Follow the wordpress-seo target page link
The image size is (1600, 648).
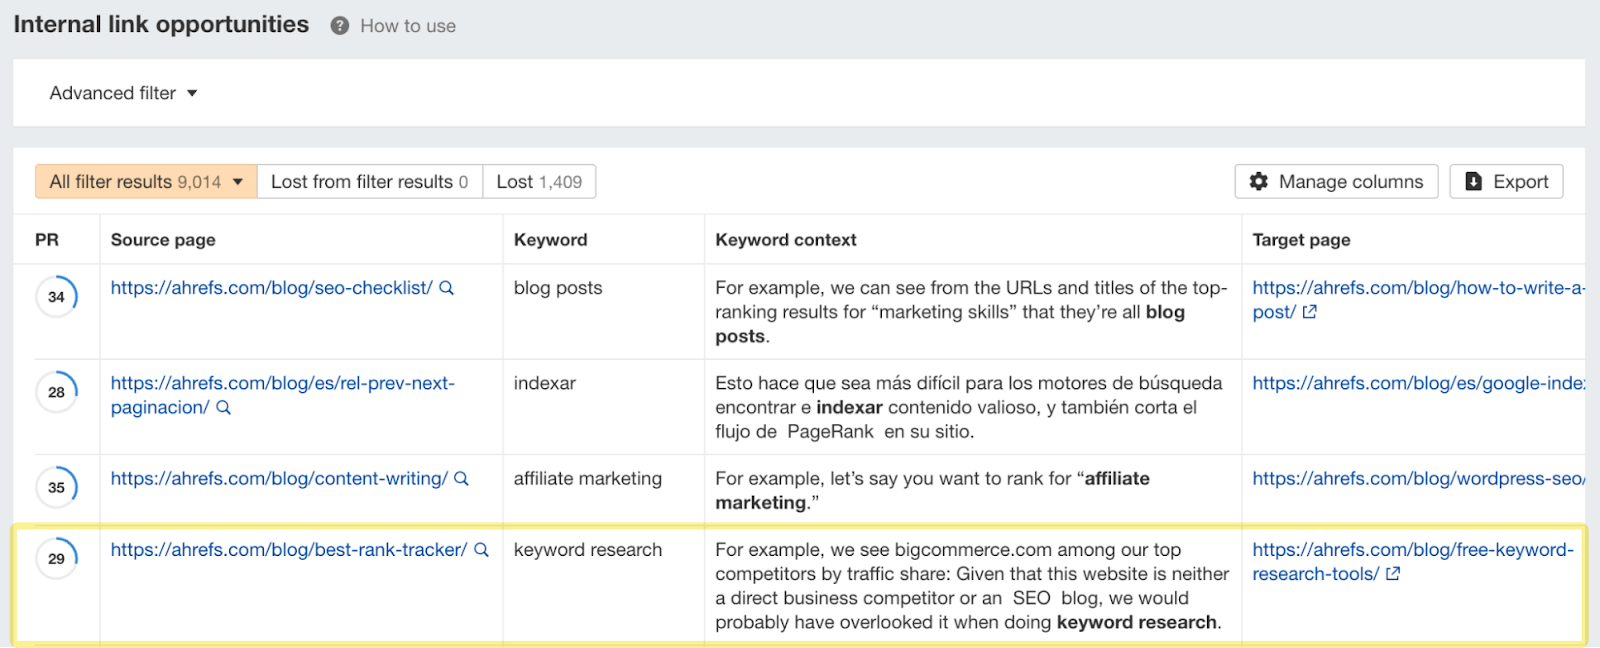1417,479
